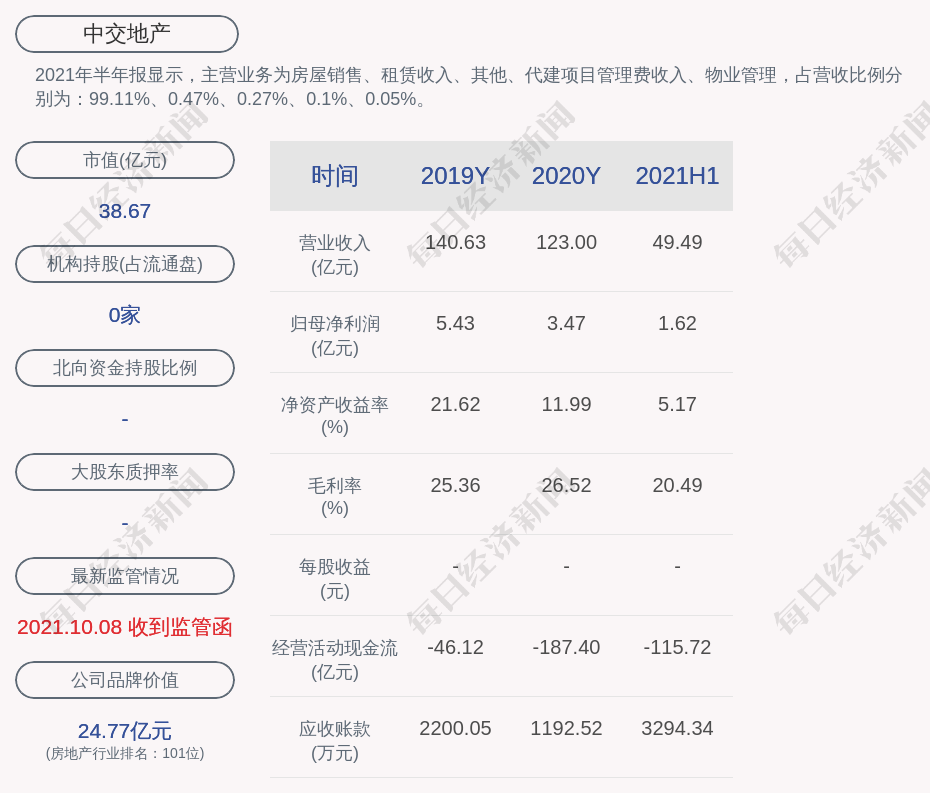Click the 机构持股(占流通盘) label pill

point(125,264)
